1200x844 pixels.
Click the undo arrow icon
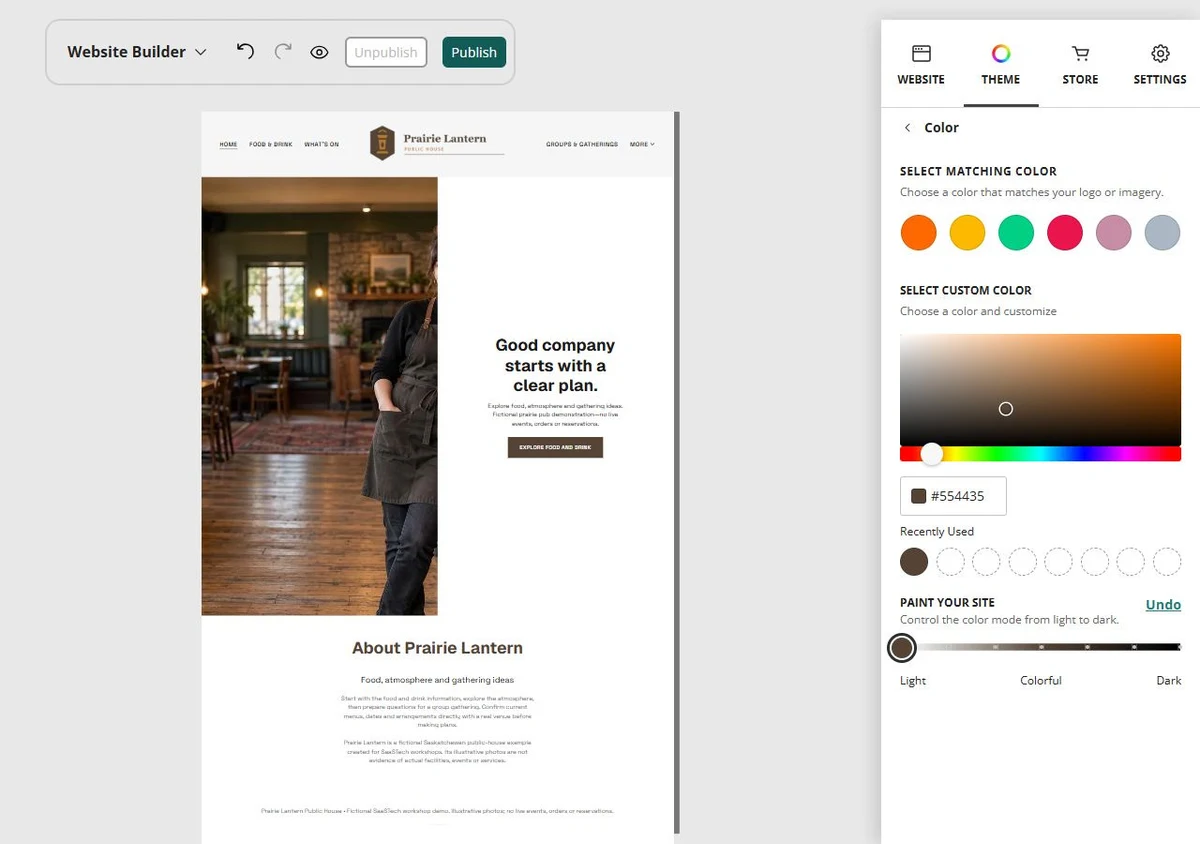click(x=245, y=52)
